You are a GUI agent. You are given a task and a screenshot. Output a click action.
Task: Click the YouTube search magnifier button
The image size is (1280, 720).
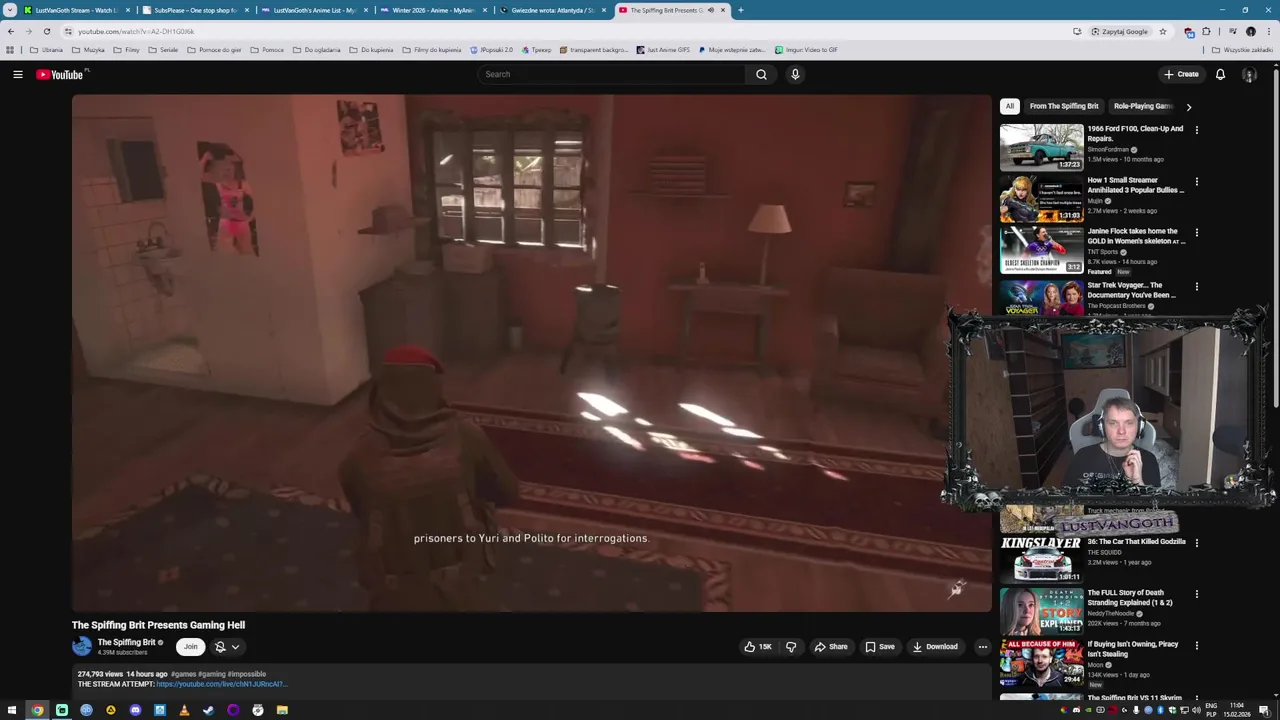(x=761, y=74)
